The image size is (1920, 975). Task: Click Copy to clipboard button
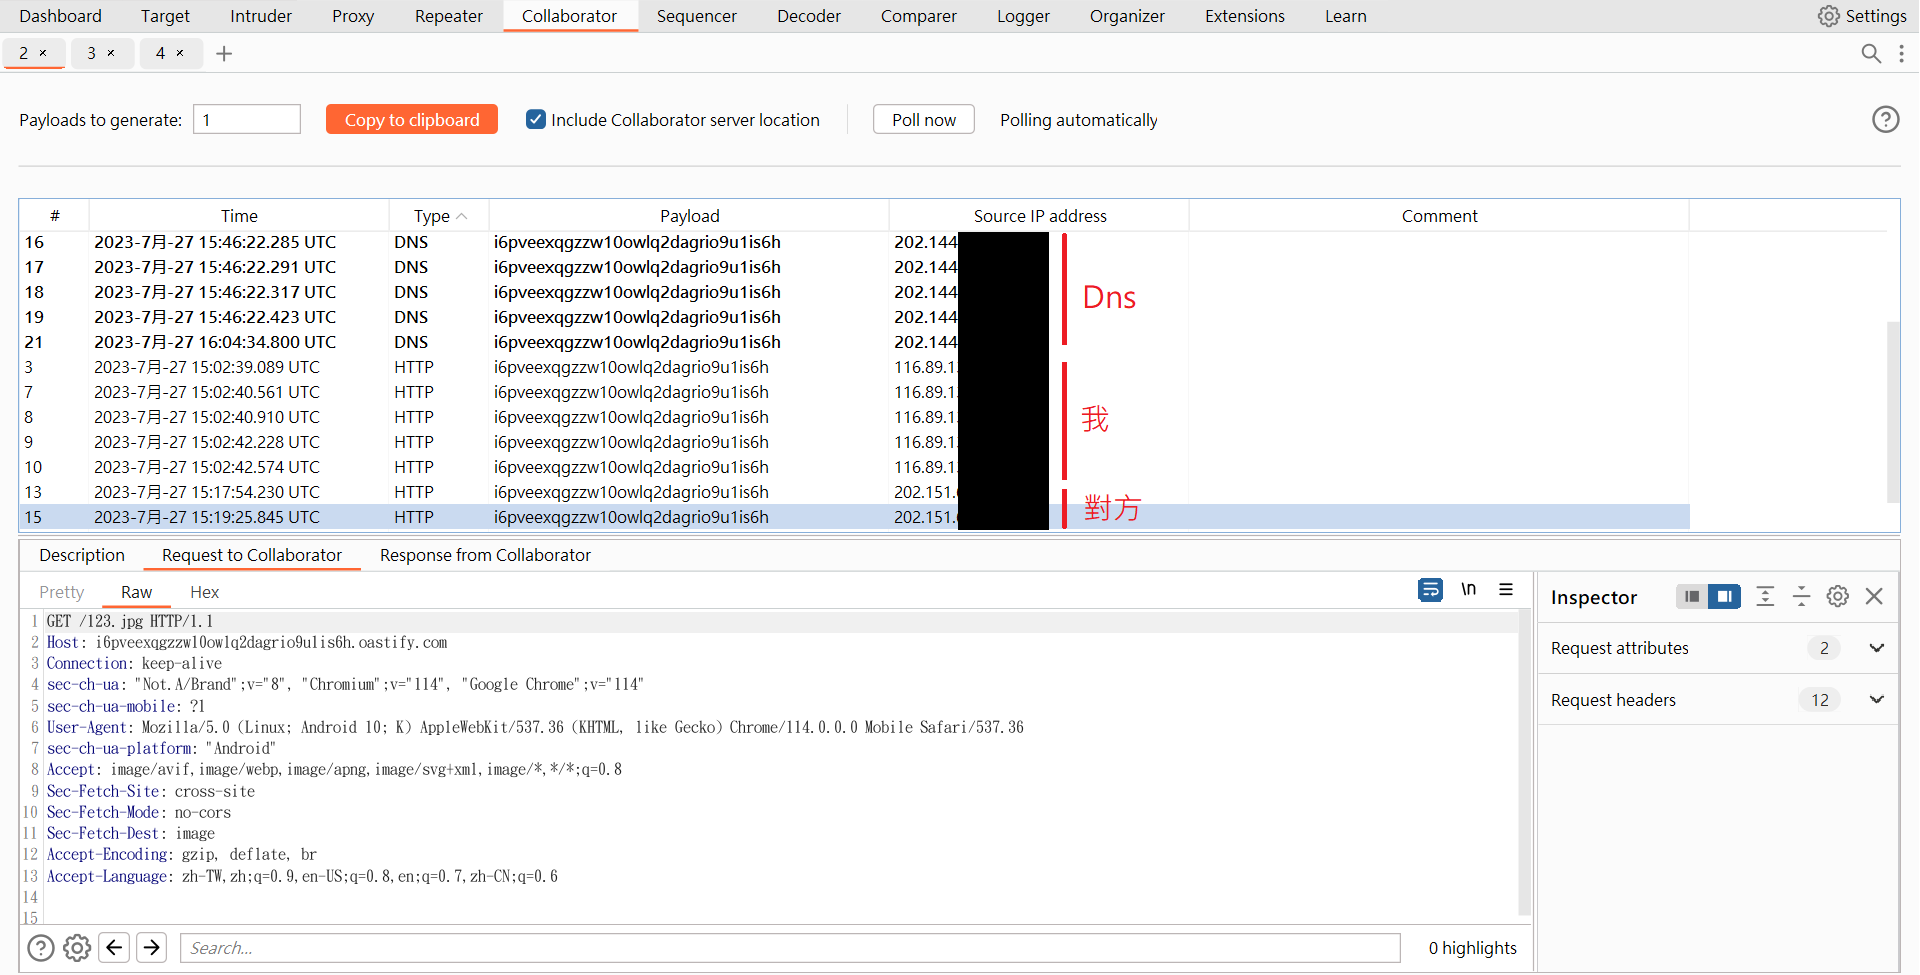click(x=412, y=120)
